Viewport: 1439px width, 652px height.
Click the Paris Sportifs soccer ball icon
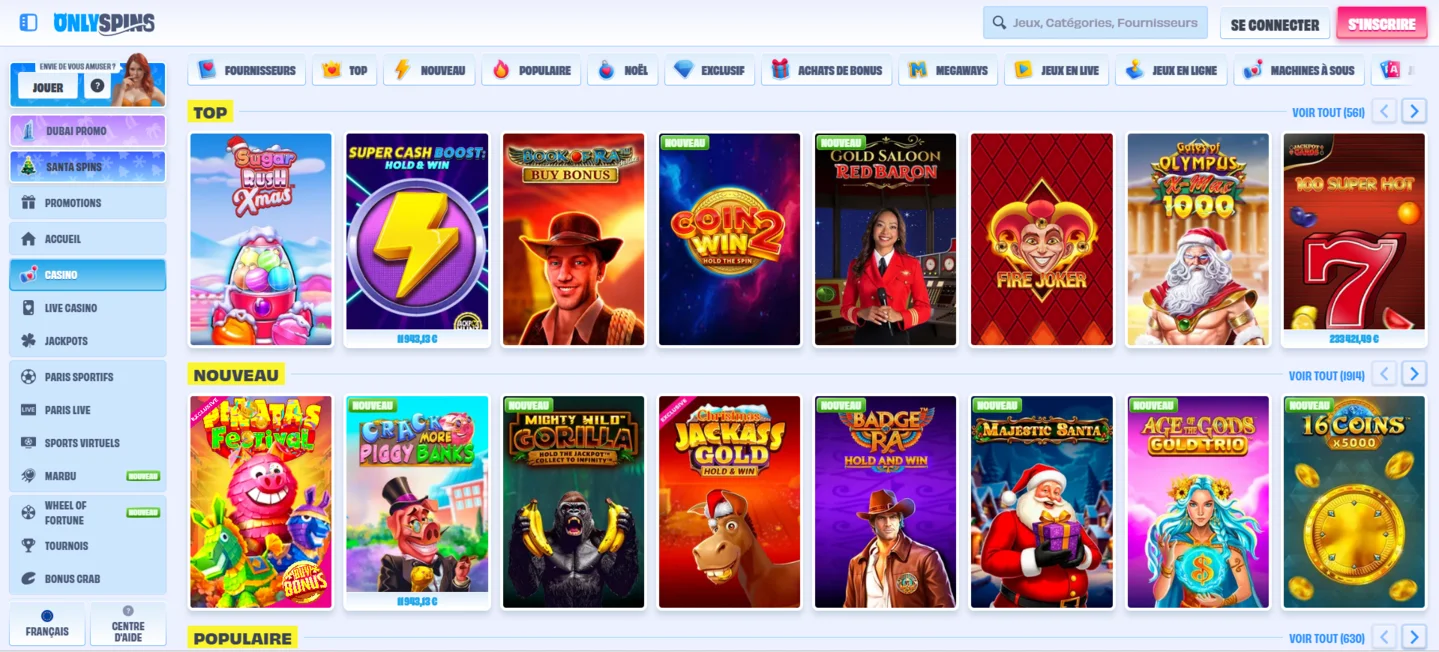point(28,377)
